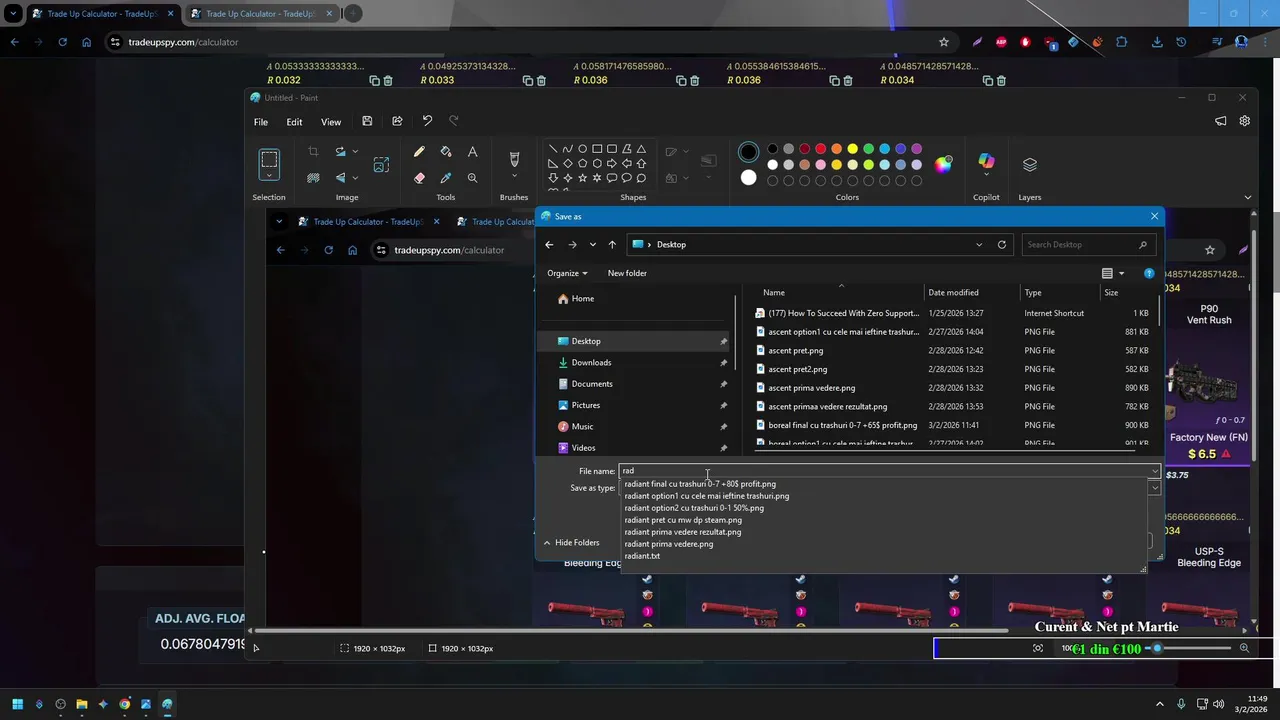1280x720 pixels.
Task: Open the Layers panel in Paint
Action: pos(1030,164)
